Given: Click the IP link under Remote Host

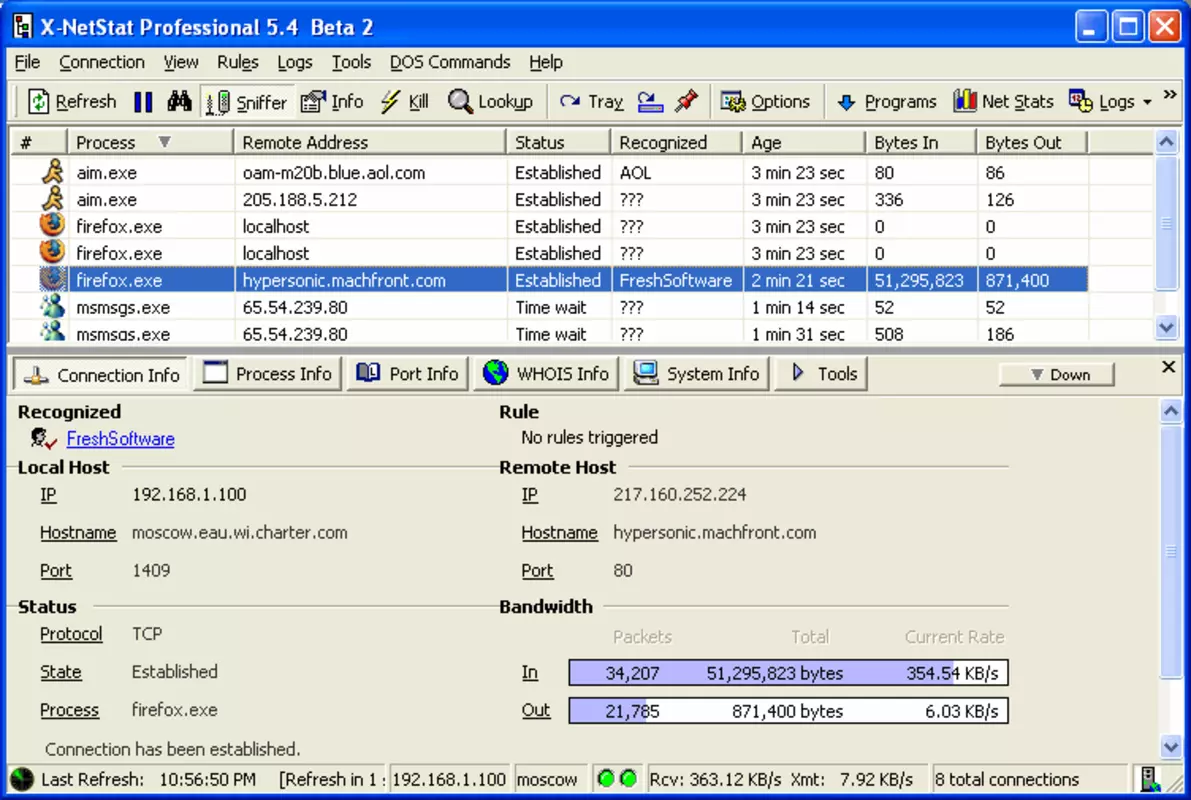Looking at the screenshot, I should tap(529, 495).
